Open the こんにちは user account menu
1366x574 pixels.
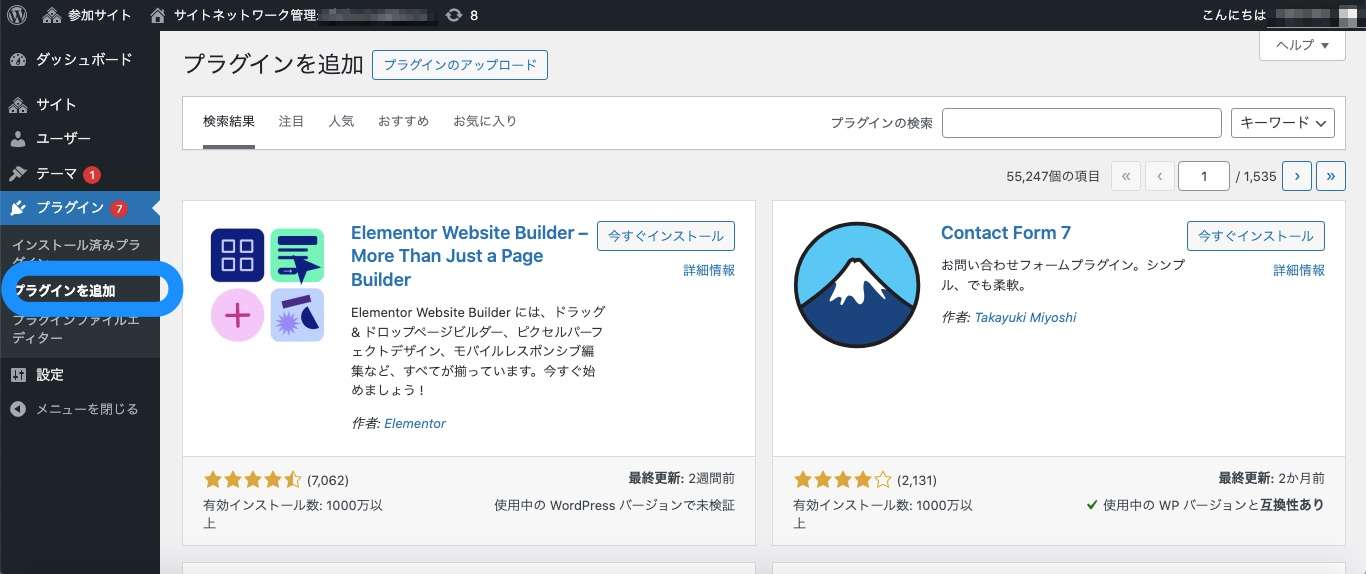point(1280,15)
